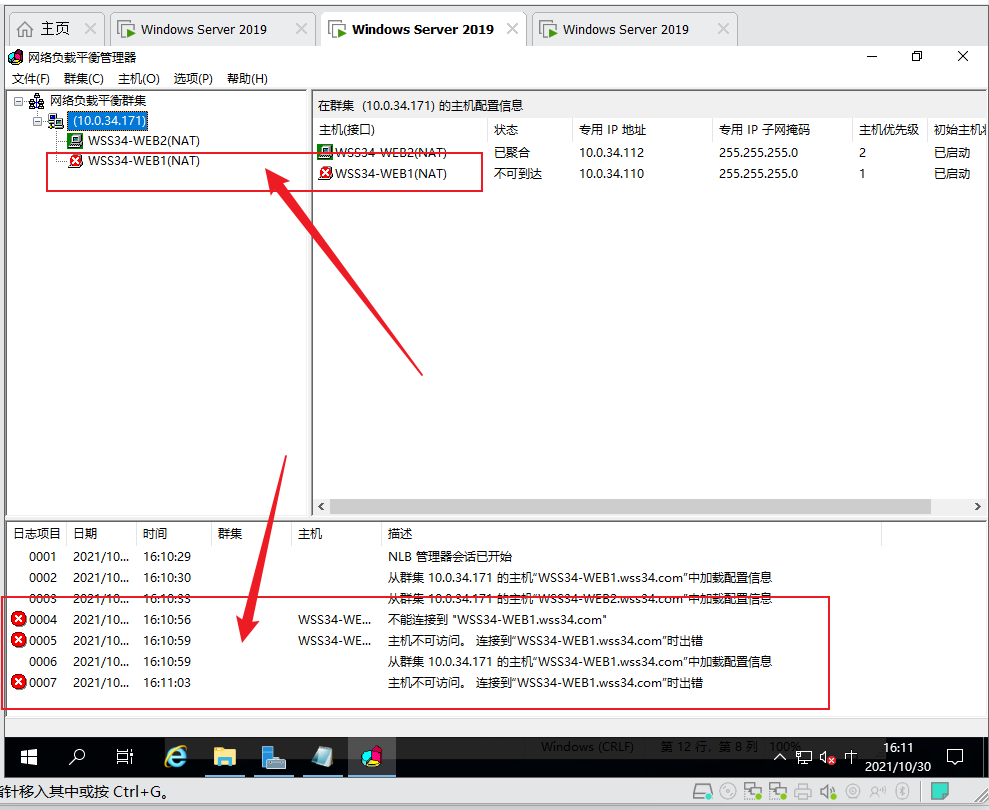The height and width of the screenshot is (810, 989).
Task: Click the muted volume tray icon
Action: click(x=828, y=757)
